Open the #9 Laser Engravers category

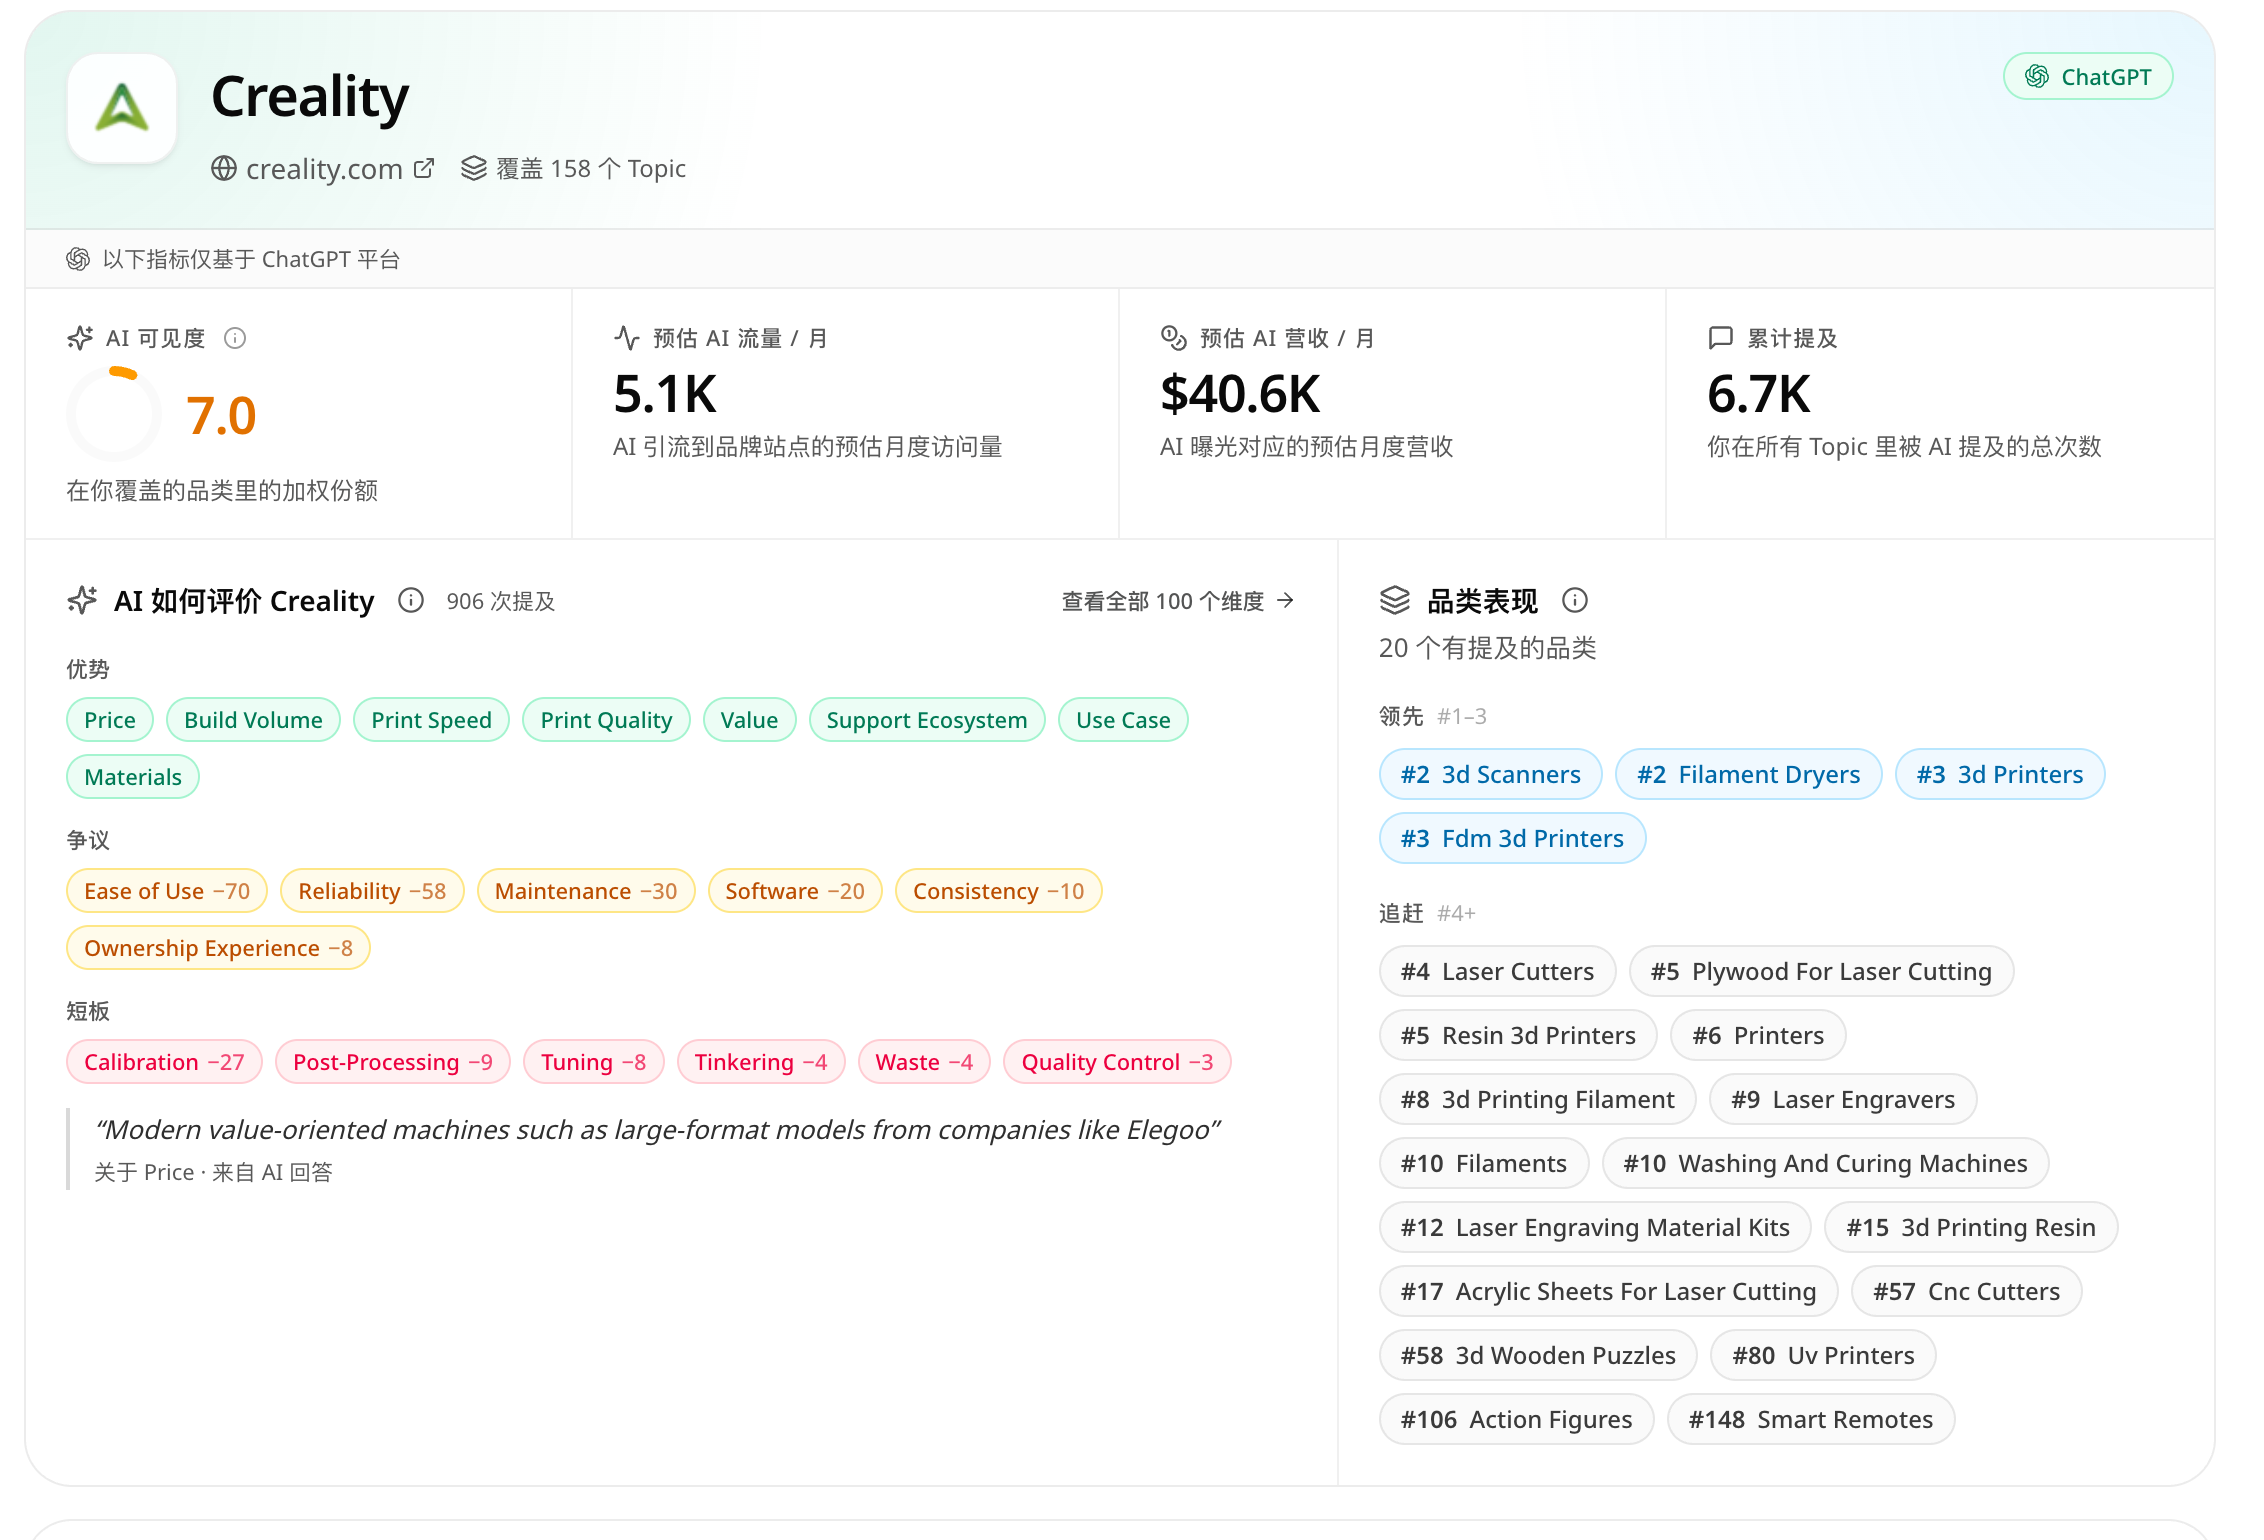[1843, 1099]
